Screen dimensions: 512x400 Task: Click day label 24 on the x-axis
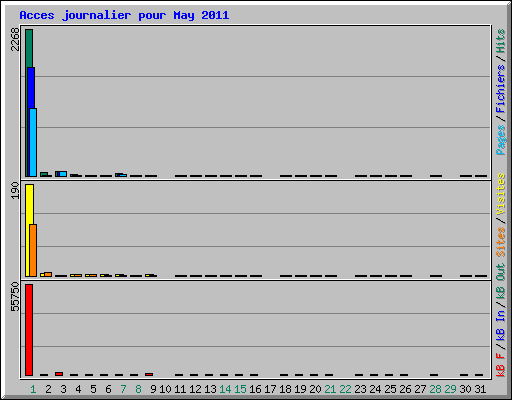375,389
